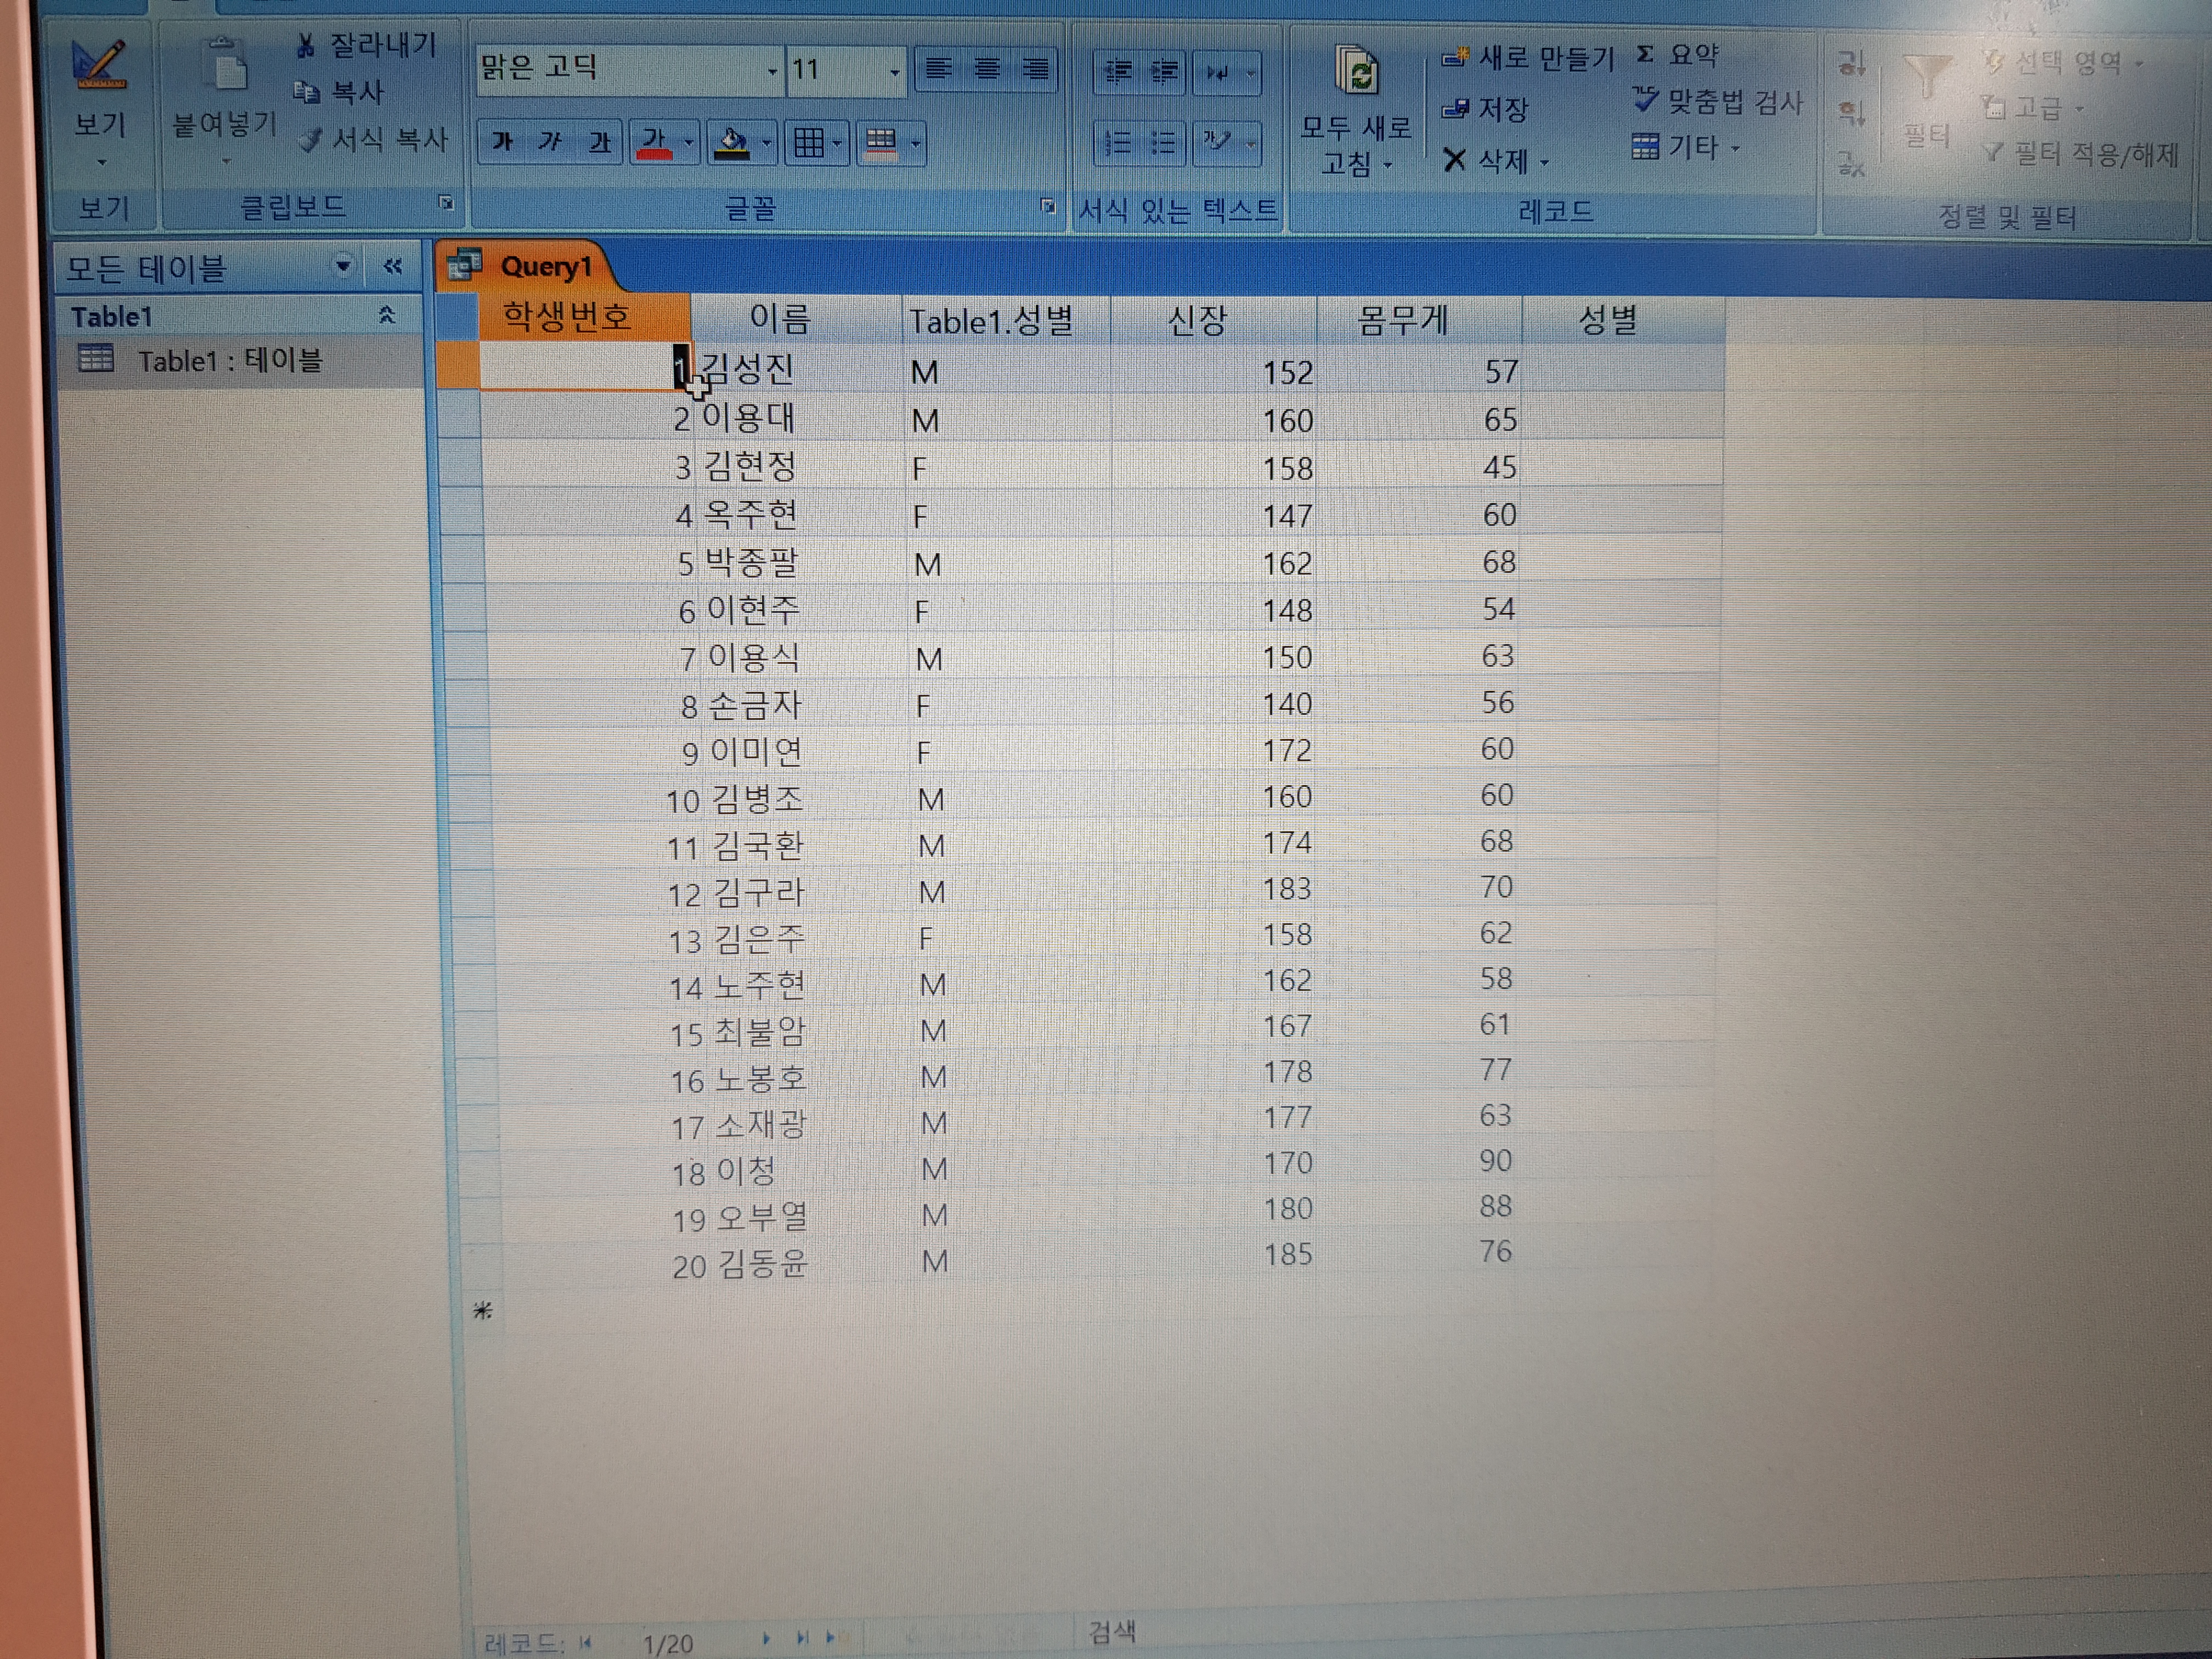Click 맞춤법 검사 spelling check
The height and width of the screenshot is (1659, 2212).
pyautogui.click(x=1717, y=101)
